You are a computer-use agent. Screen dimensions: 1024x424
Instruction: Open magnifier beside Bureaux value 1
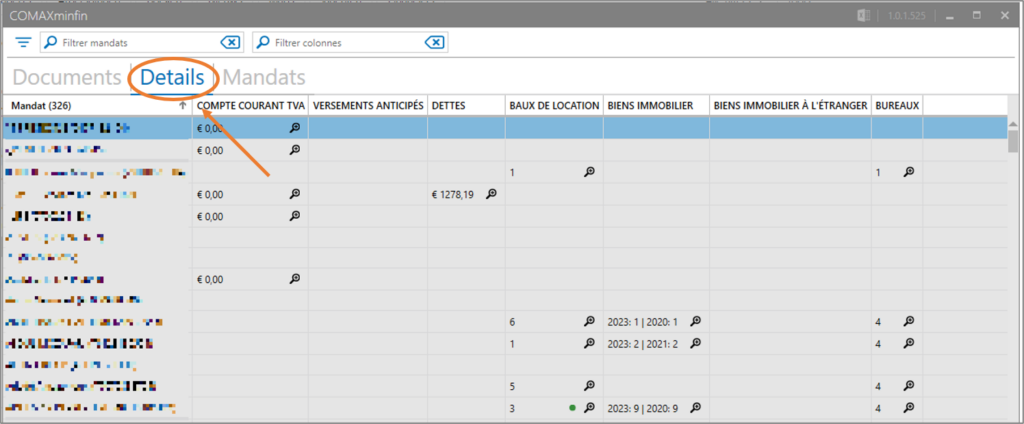909,172
